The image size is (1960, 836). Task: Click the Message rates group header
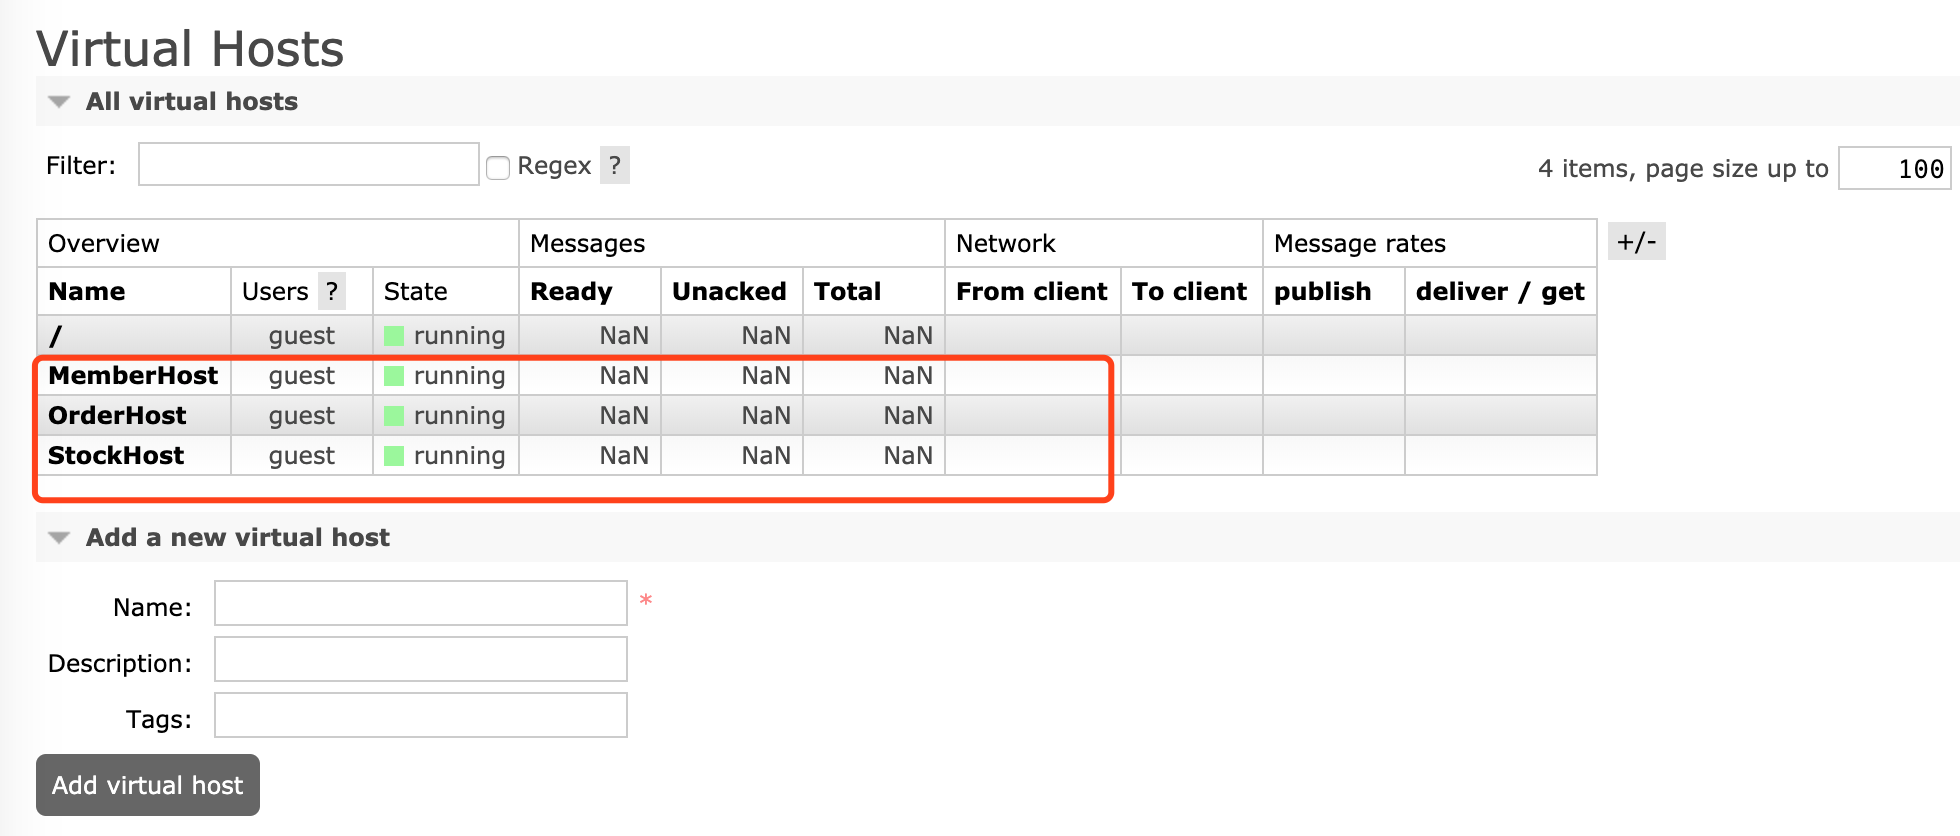point(1360,243)
